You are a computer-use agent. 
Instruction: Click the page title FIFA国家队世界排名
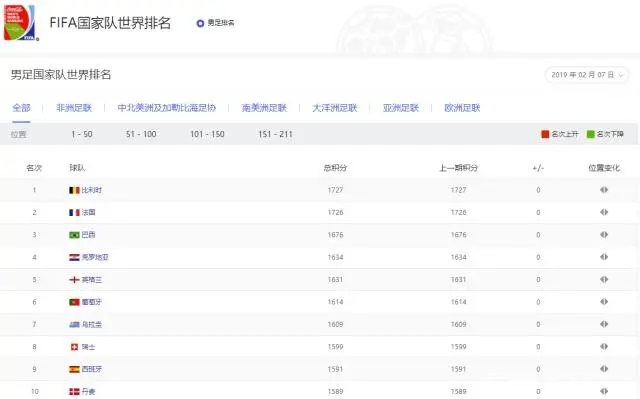(110, 23)
